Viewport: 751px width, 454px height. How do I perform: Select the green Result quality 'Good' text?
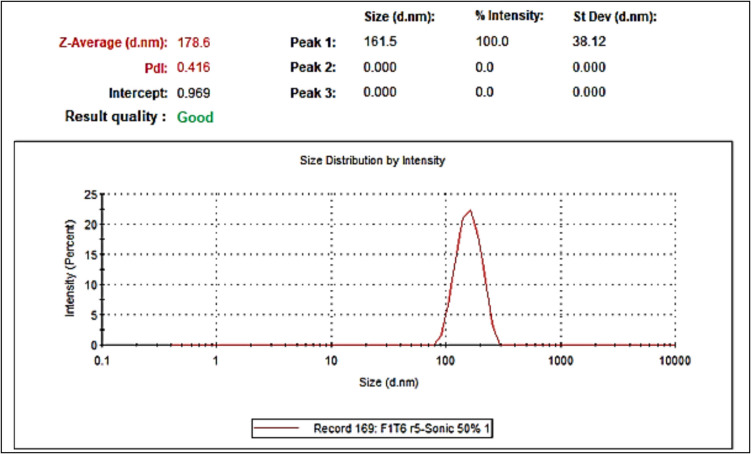pyautogui.click(x=195, y=117)
